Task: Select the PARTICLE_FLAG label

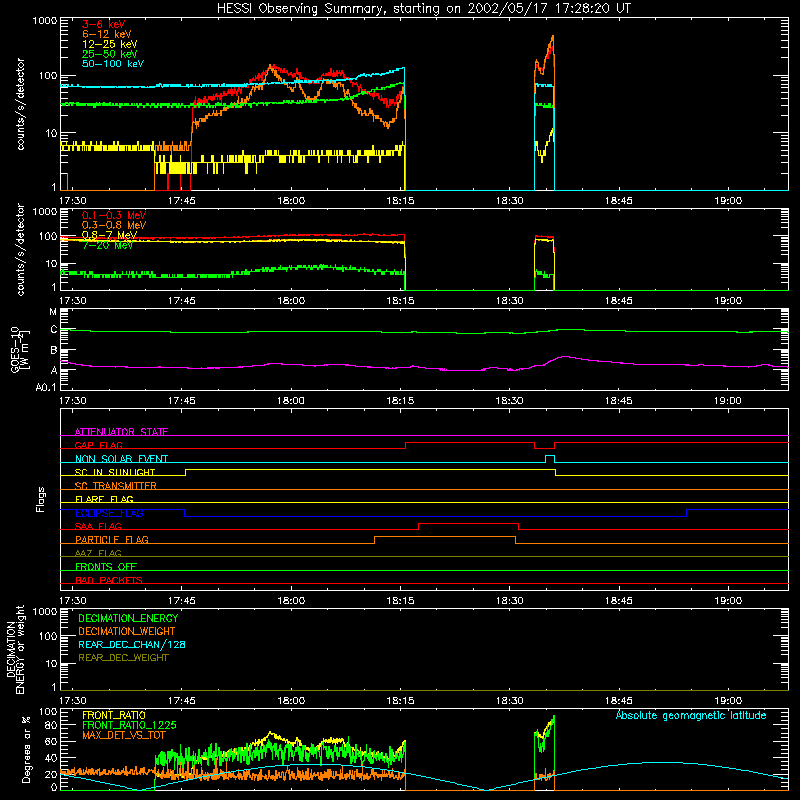Action: click(112, 539)
